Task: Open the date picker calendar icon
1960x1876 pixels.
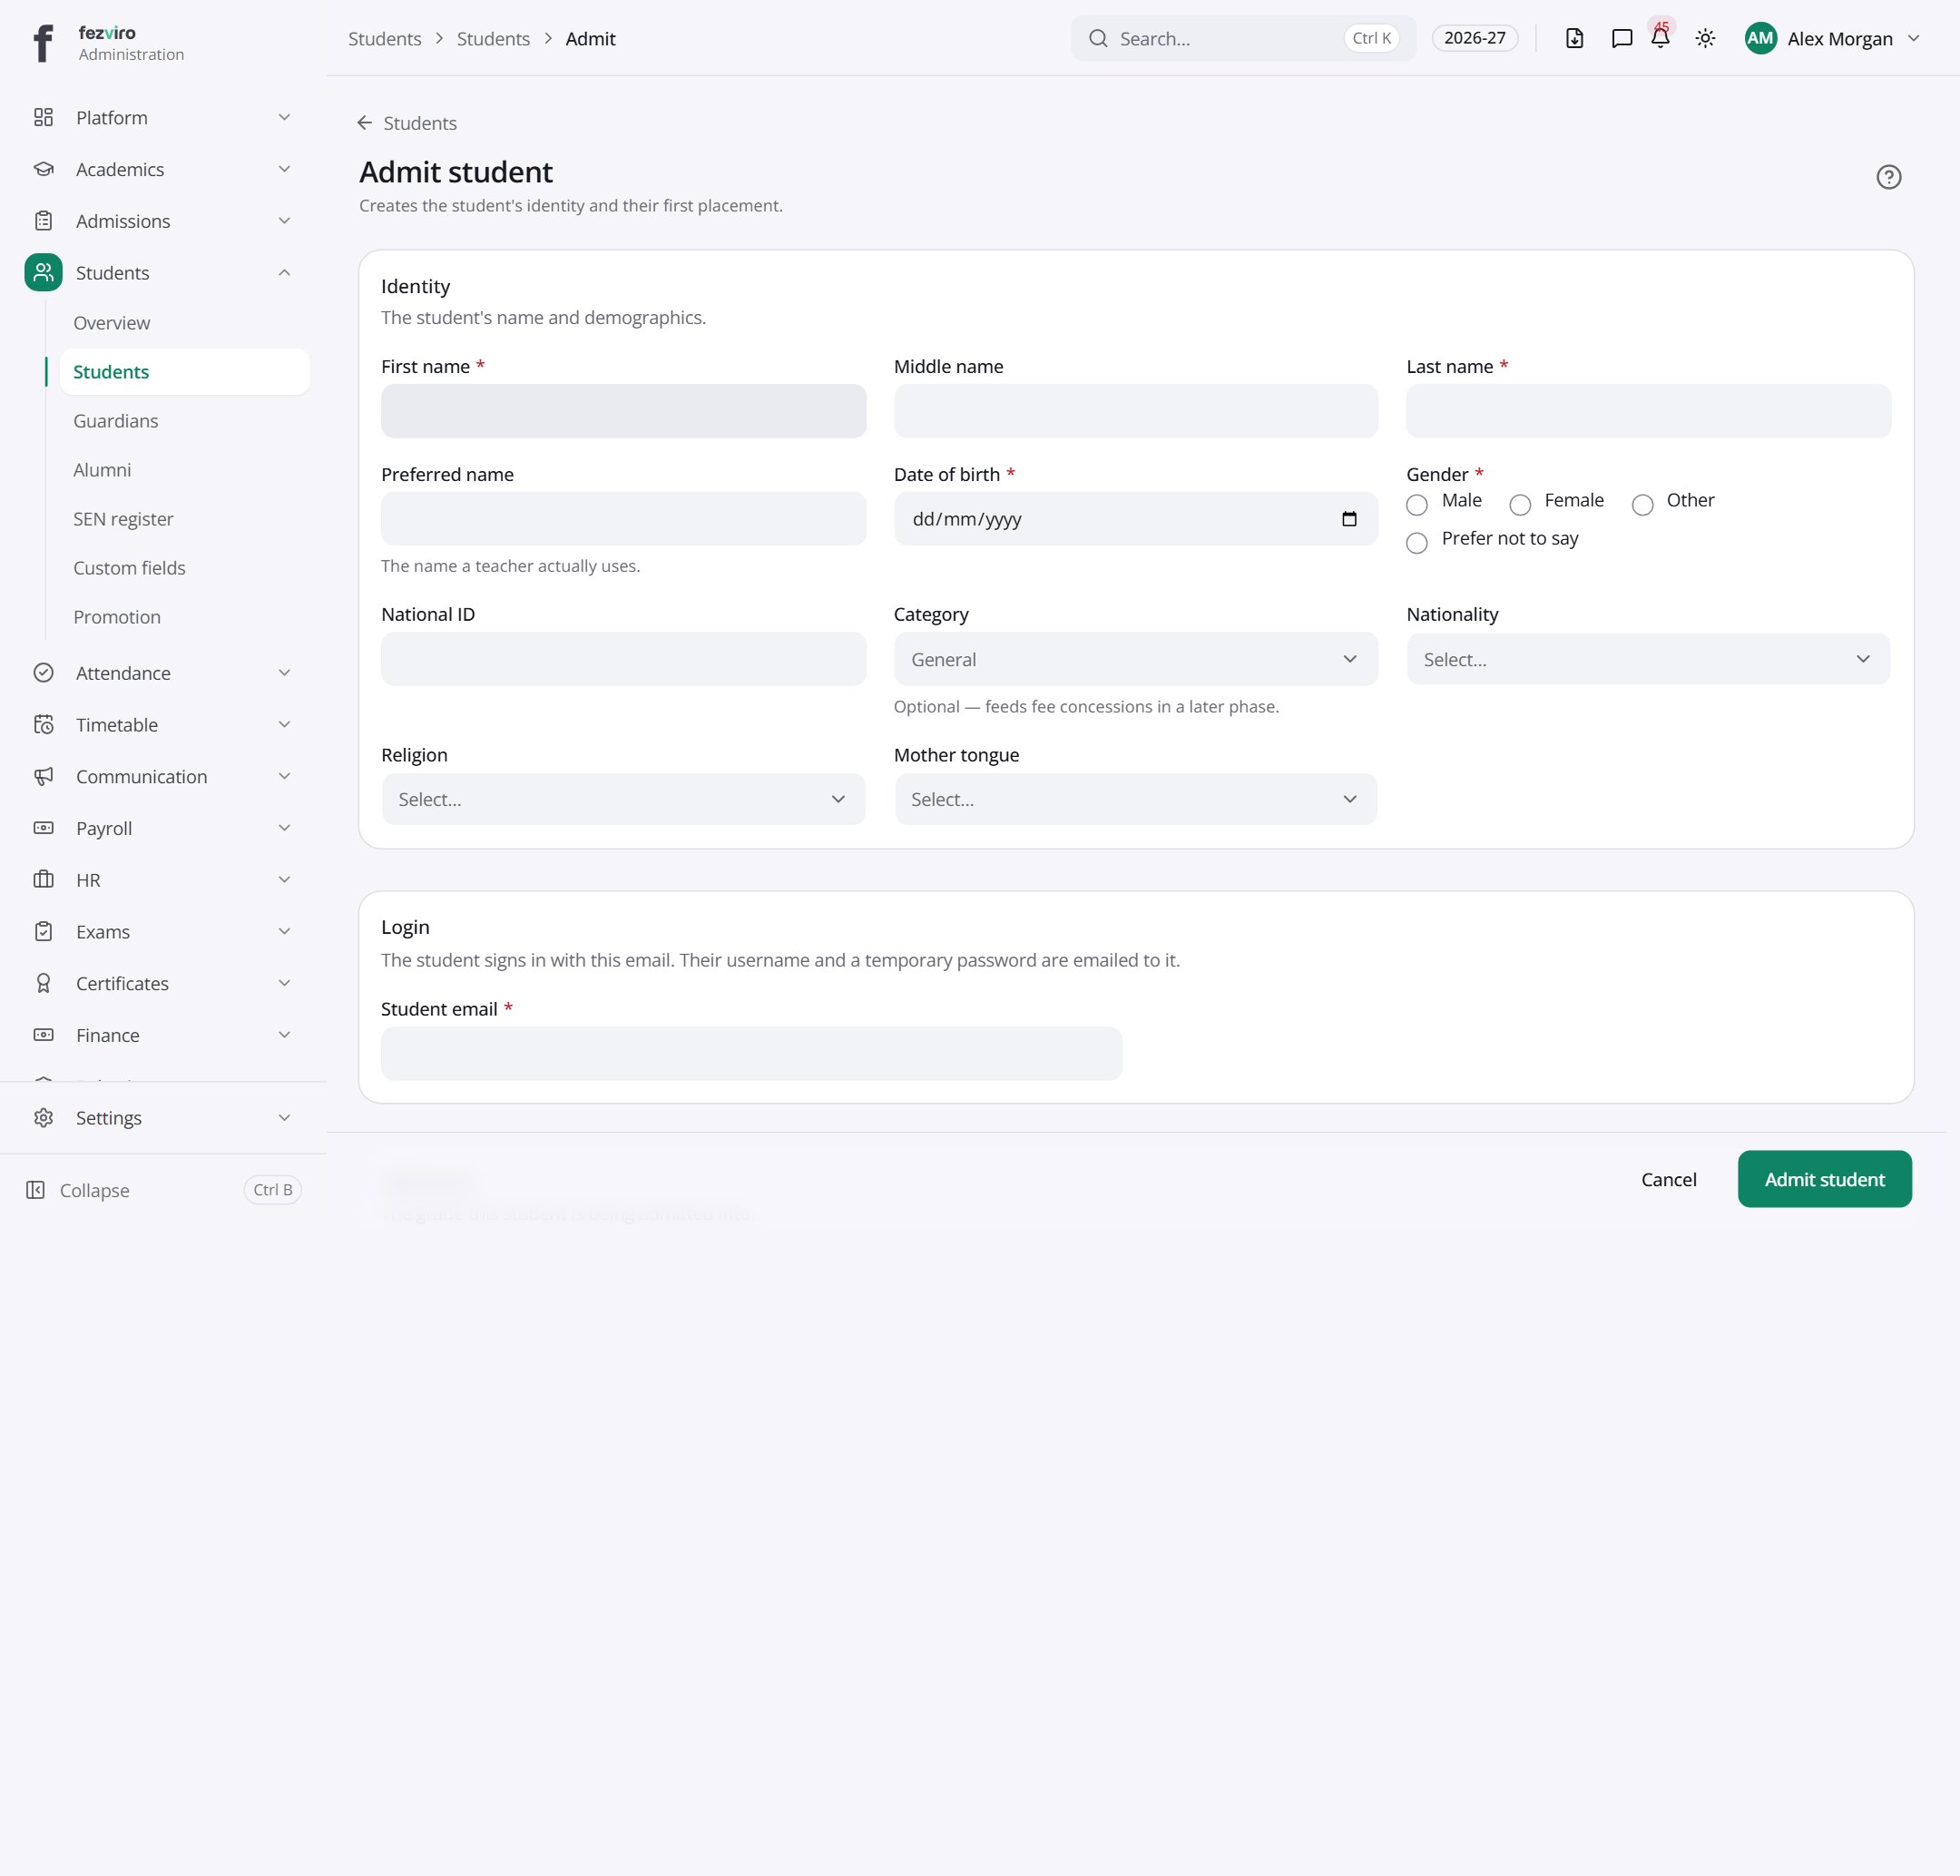Action: [x=1349, y=519]
